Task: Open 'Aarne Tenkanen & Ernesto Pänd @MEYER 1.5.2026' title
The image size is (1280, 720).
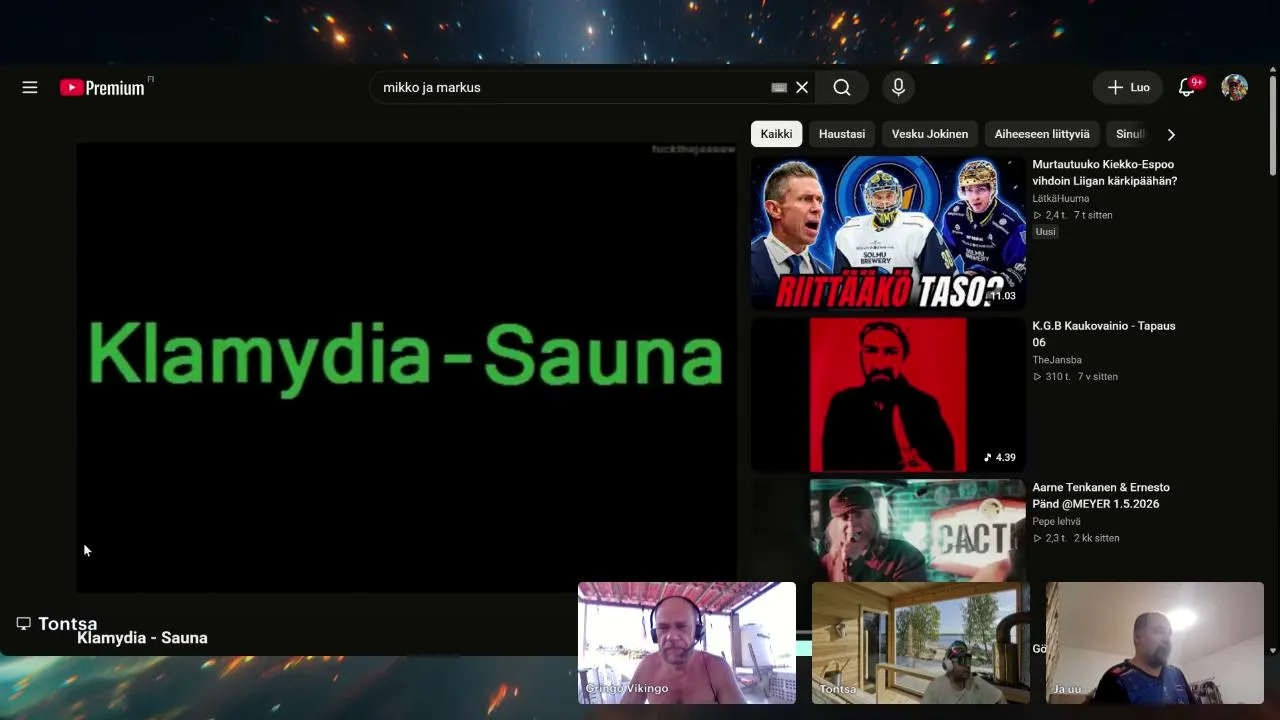Action: [x=1101, y=496]
